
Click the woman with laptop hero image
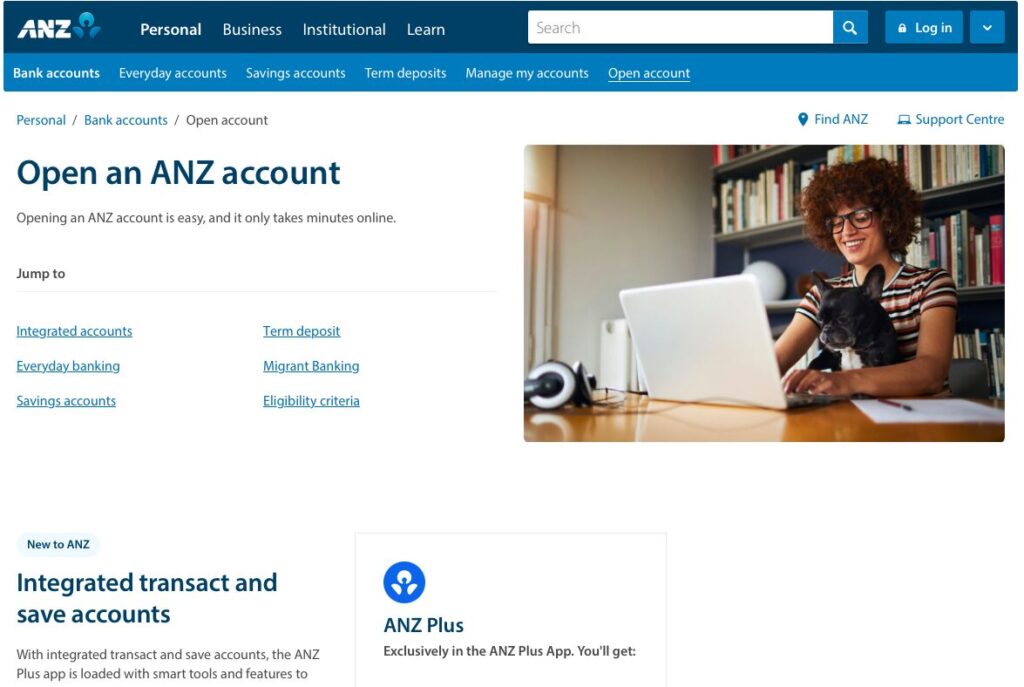(x=763, y=293)
